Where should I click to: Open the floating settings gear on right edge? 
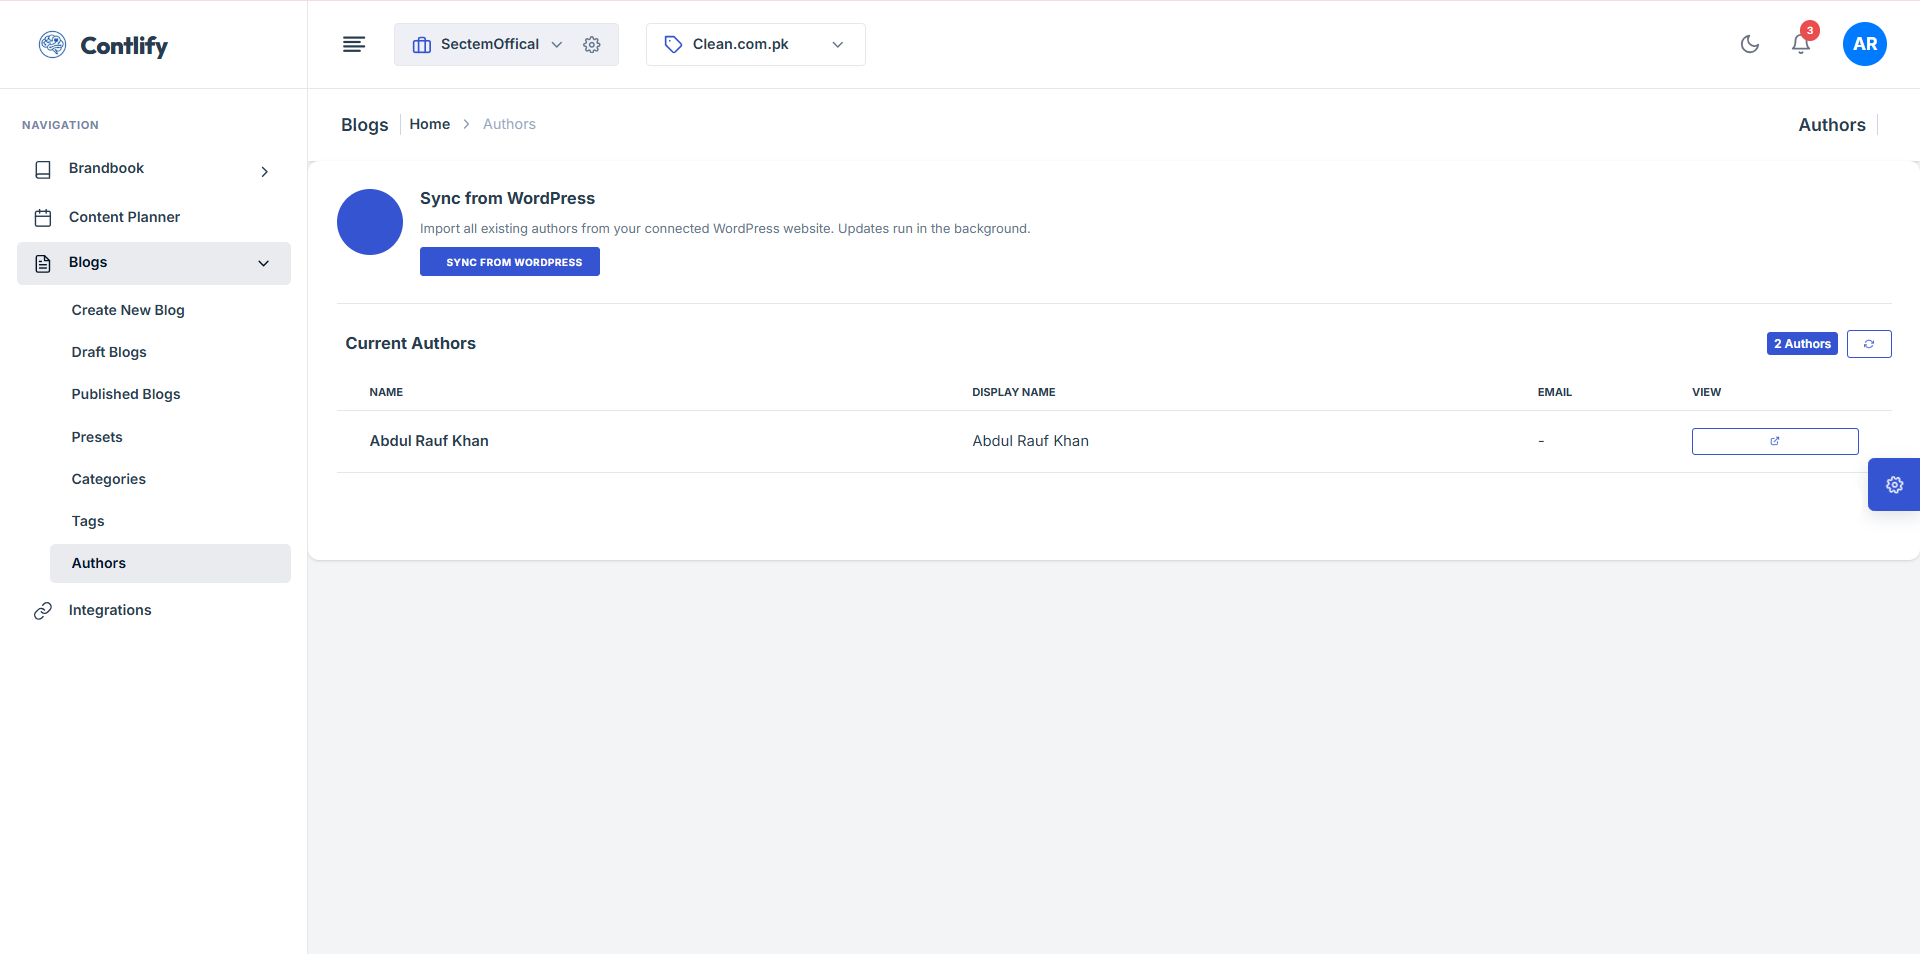click(x=1895, y=485)
